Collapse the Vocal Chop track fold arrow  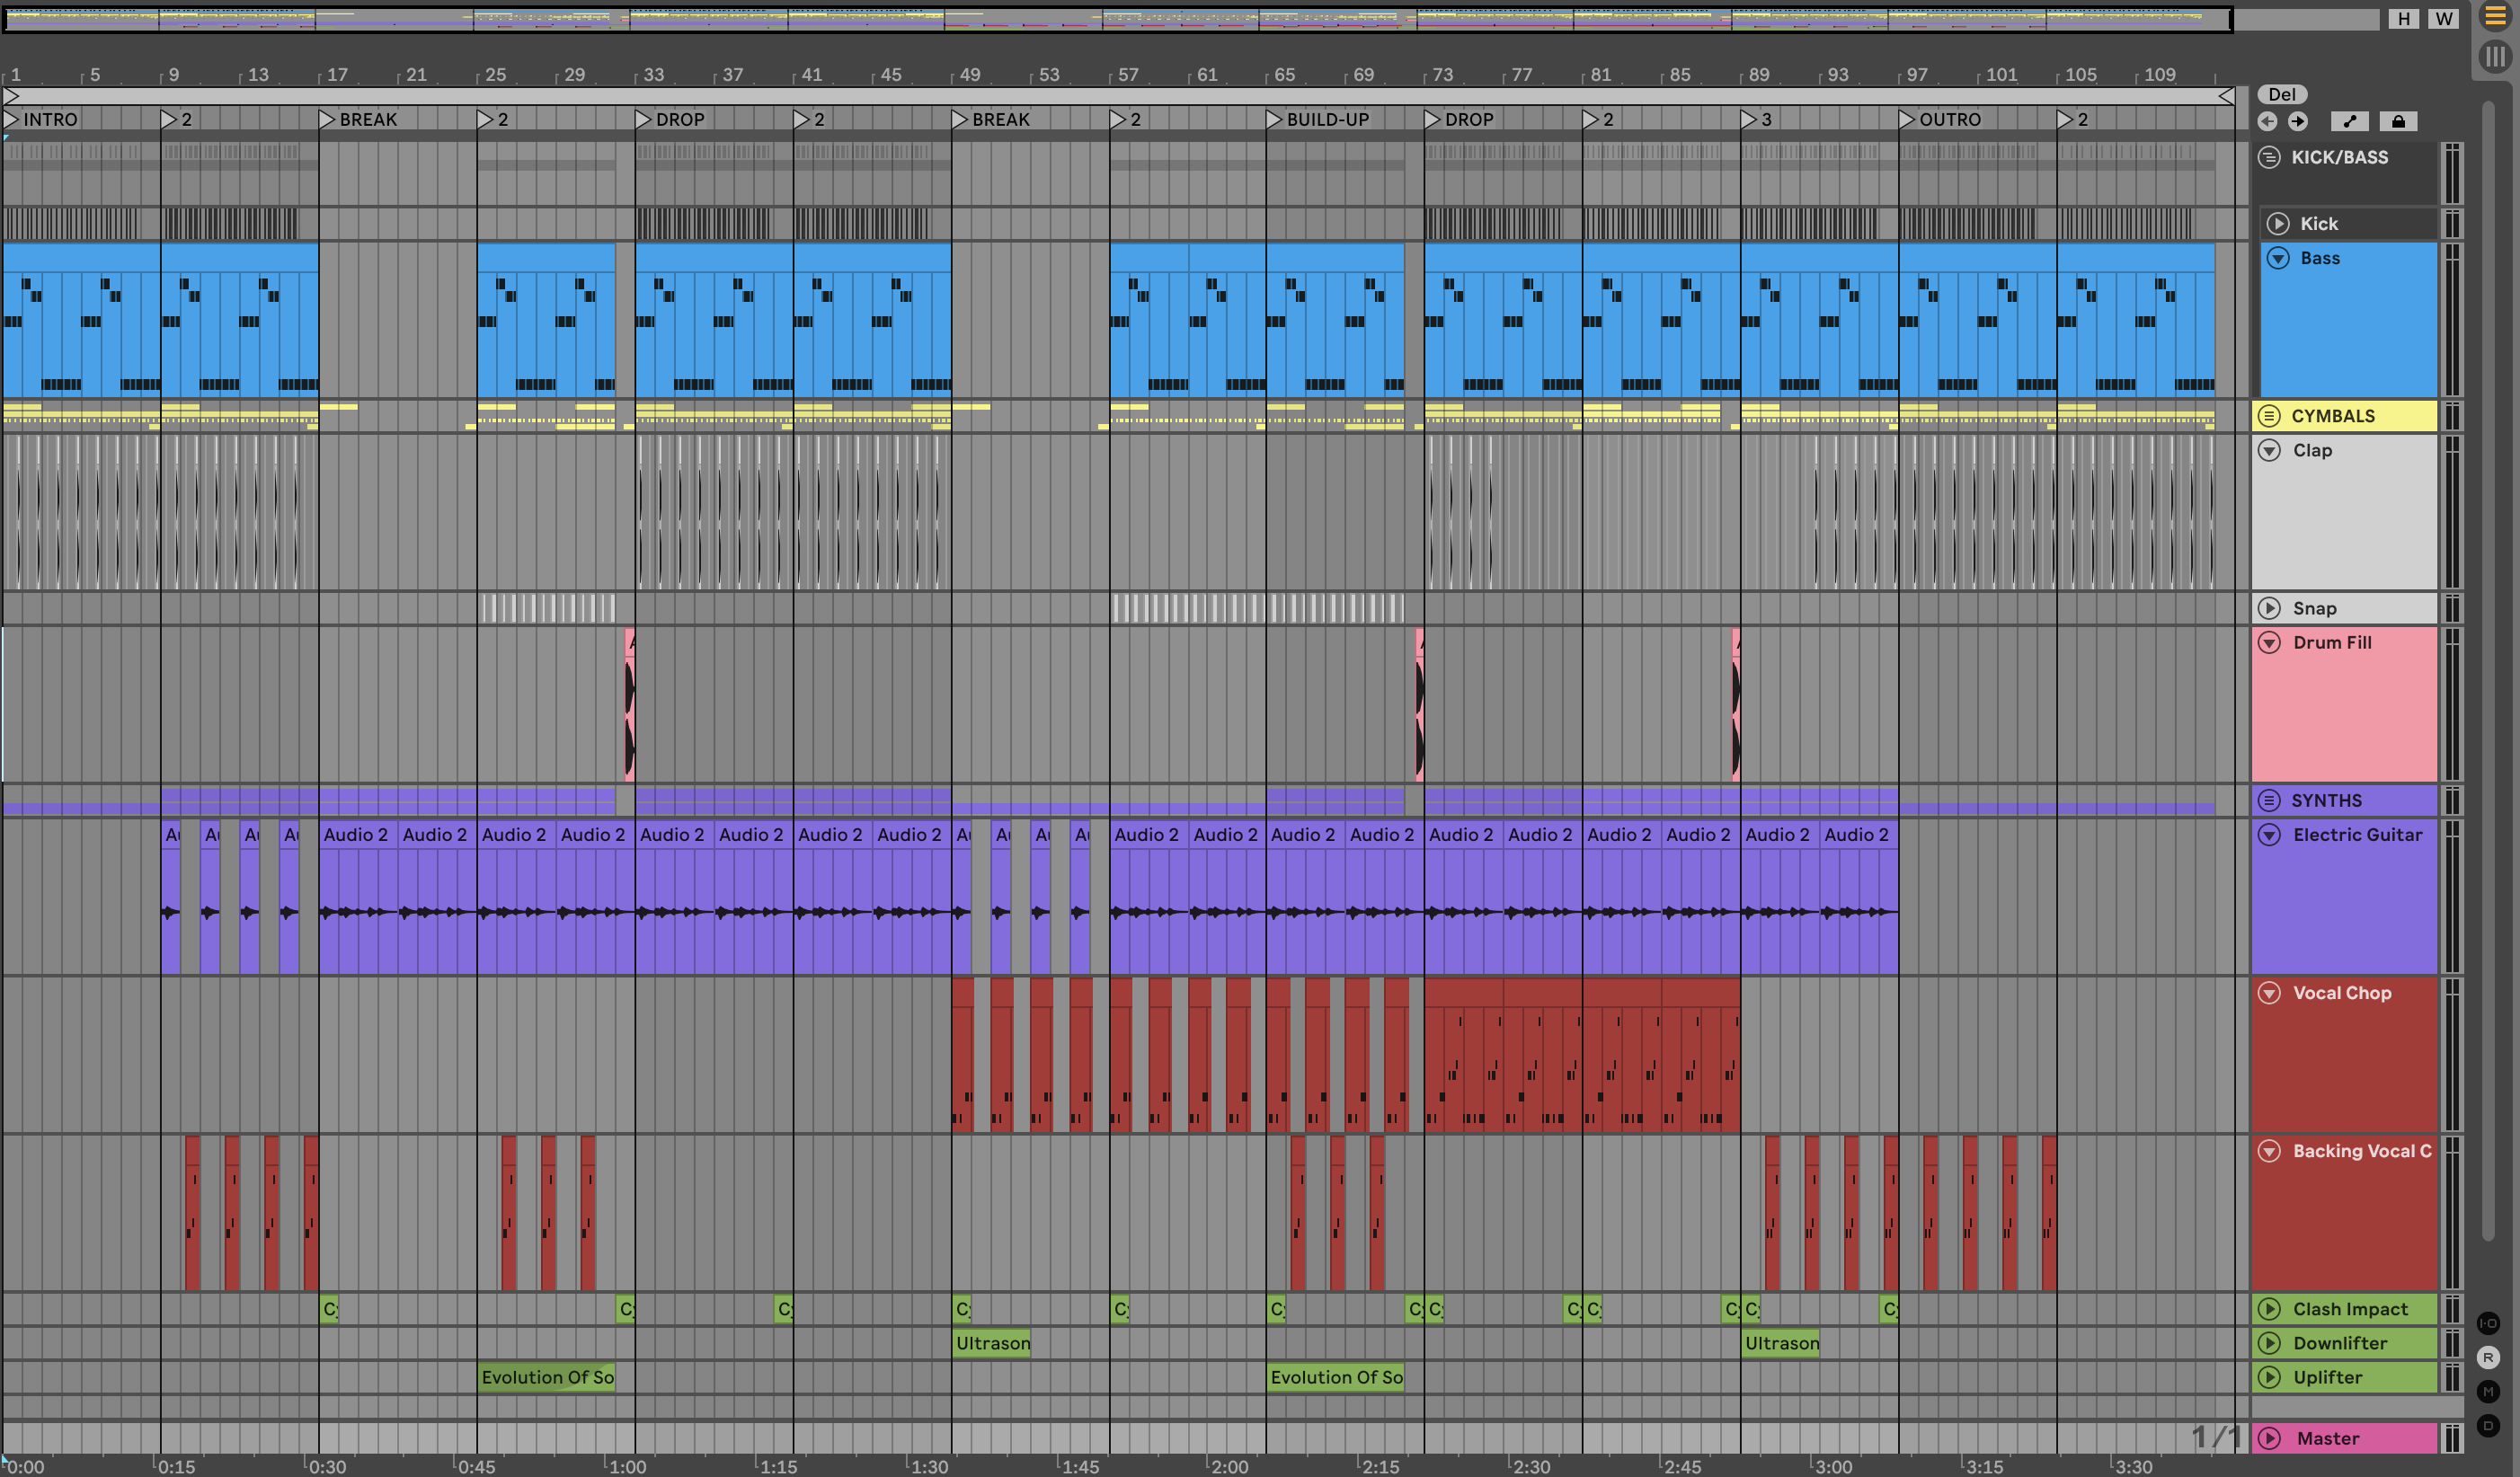2269,993
